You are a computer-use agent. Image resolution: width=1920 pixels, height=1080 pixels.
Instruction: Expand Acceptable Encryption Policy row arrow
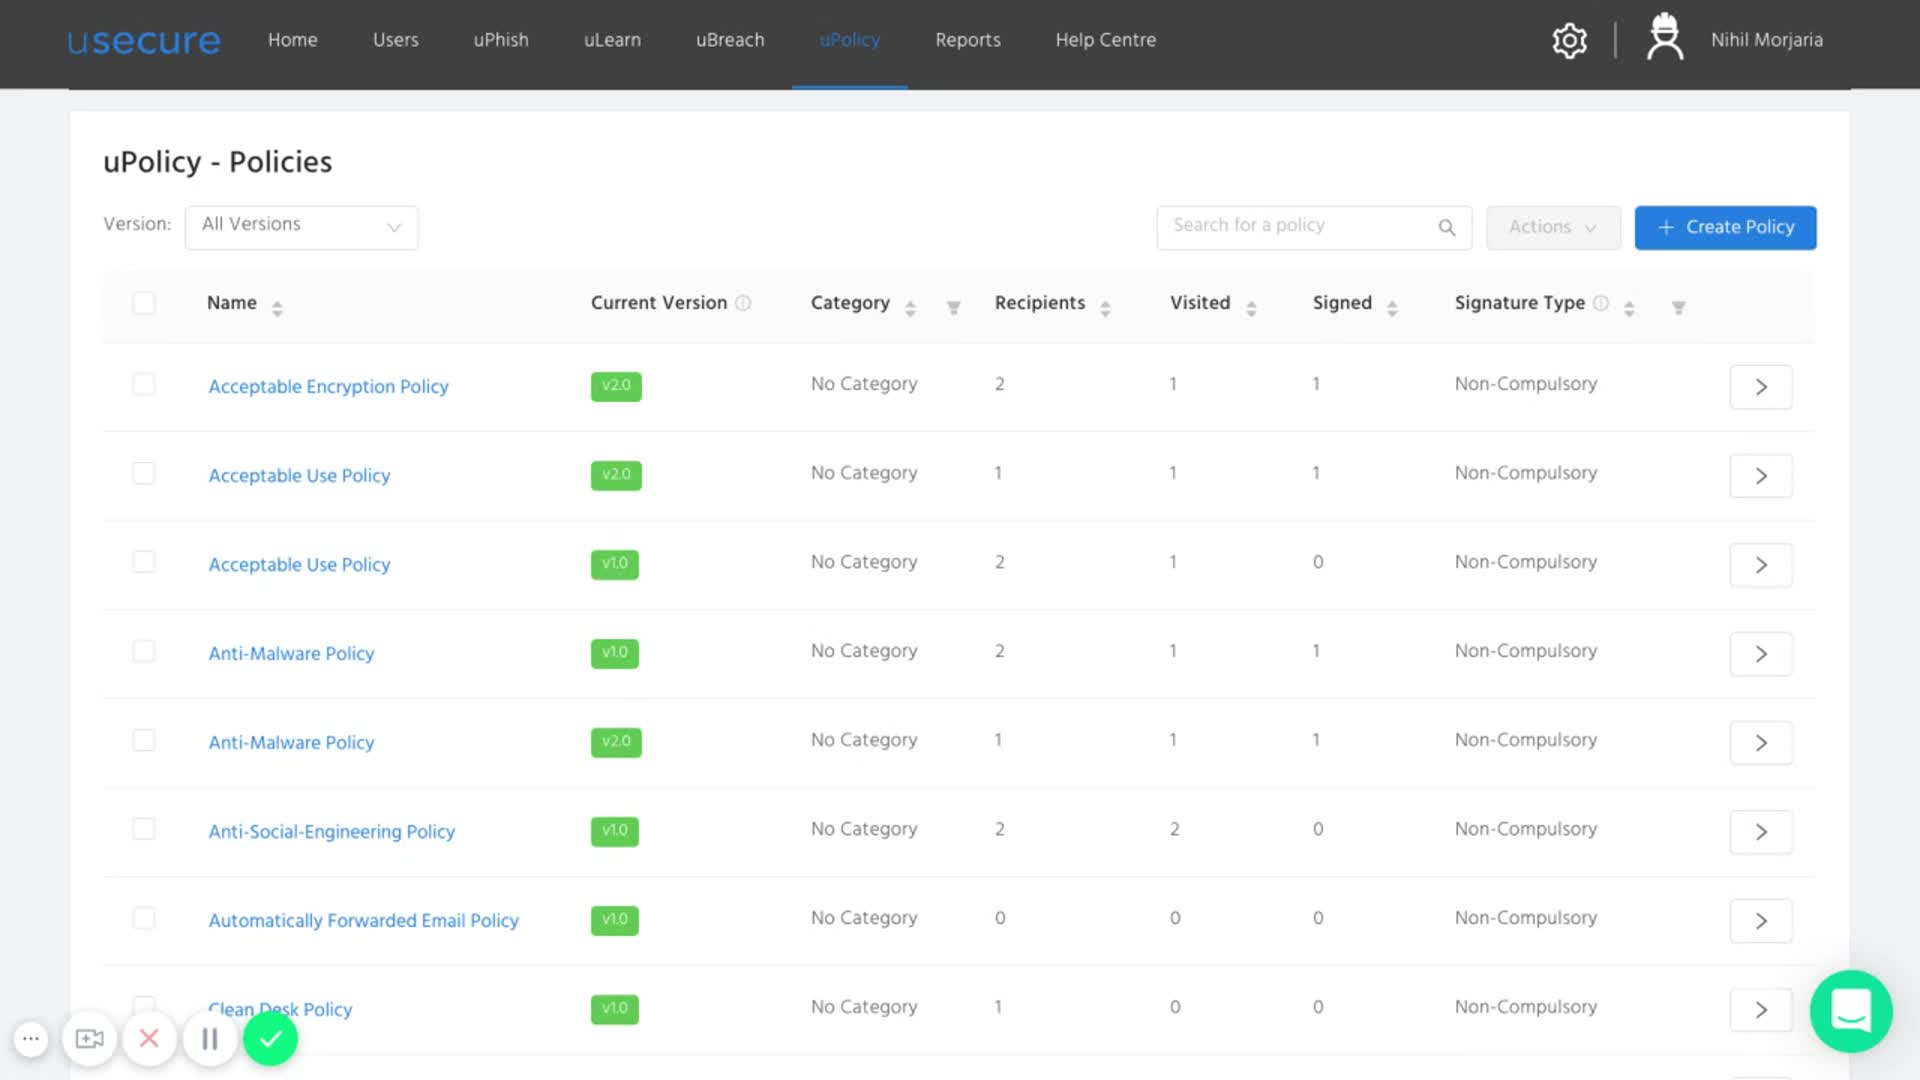point(1761,387)
